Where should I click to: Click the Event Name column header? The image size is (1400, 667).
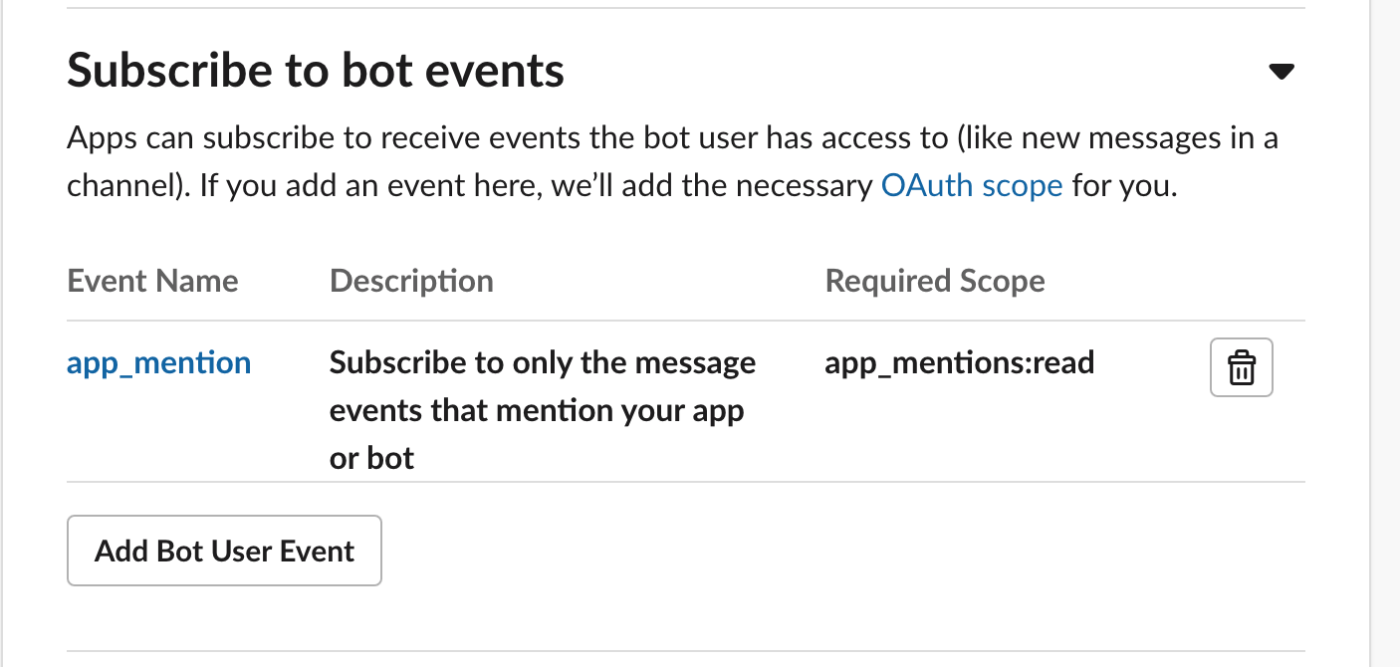pos(153,281)
